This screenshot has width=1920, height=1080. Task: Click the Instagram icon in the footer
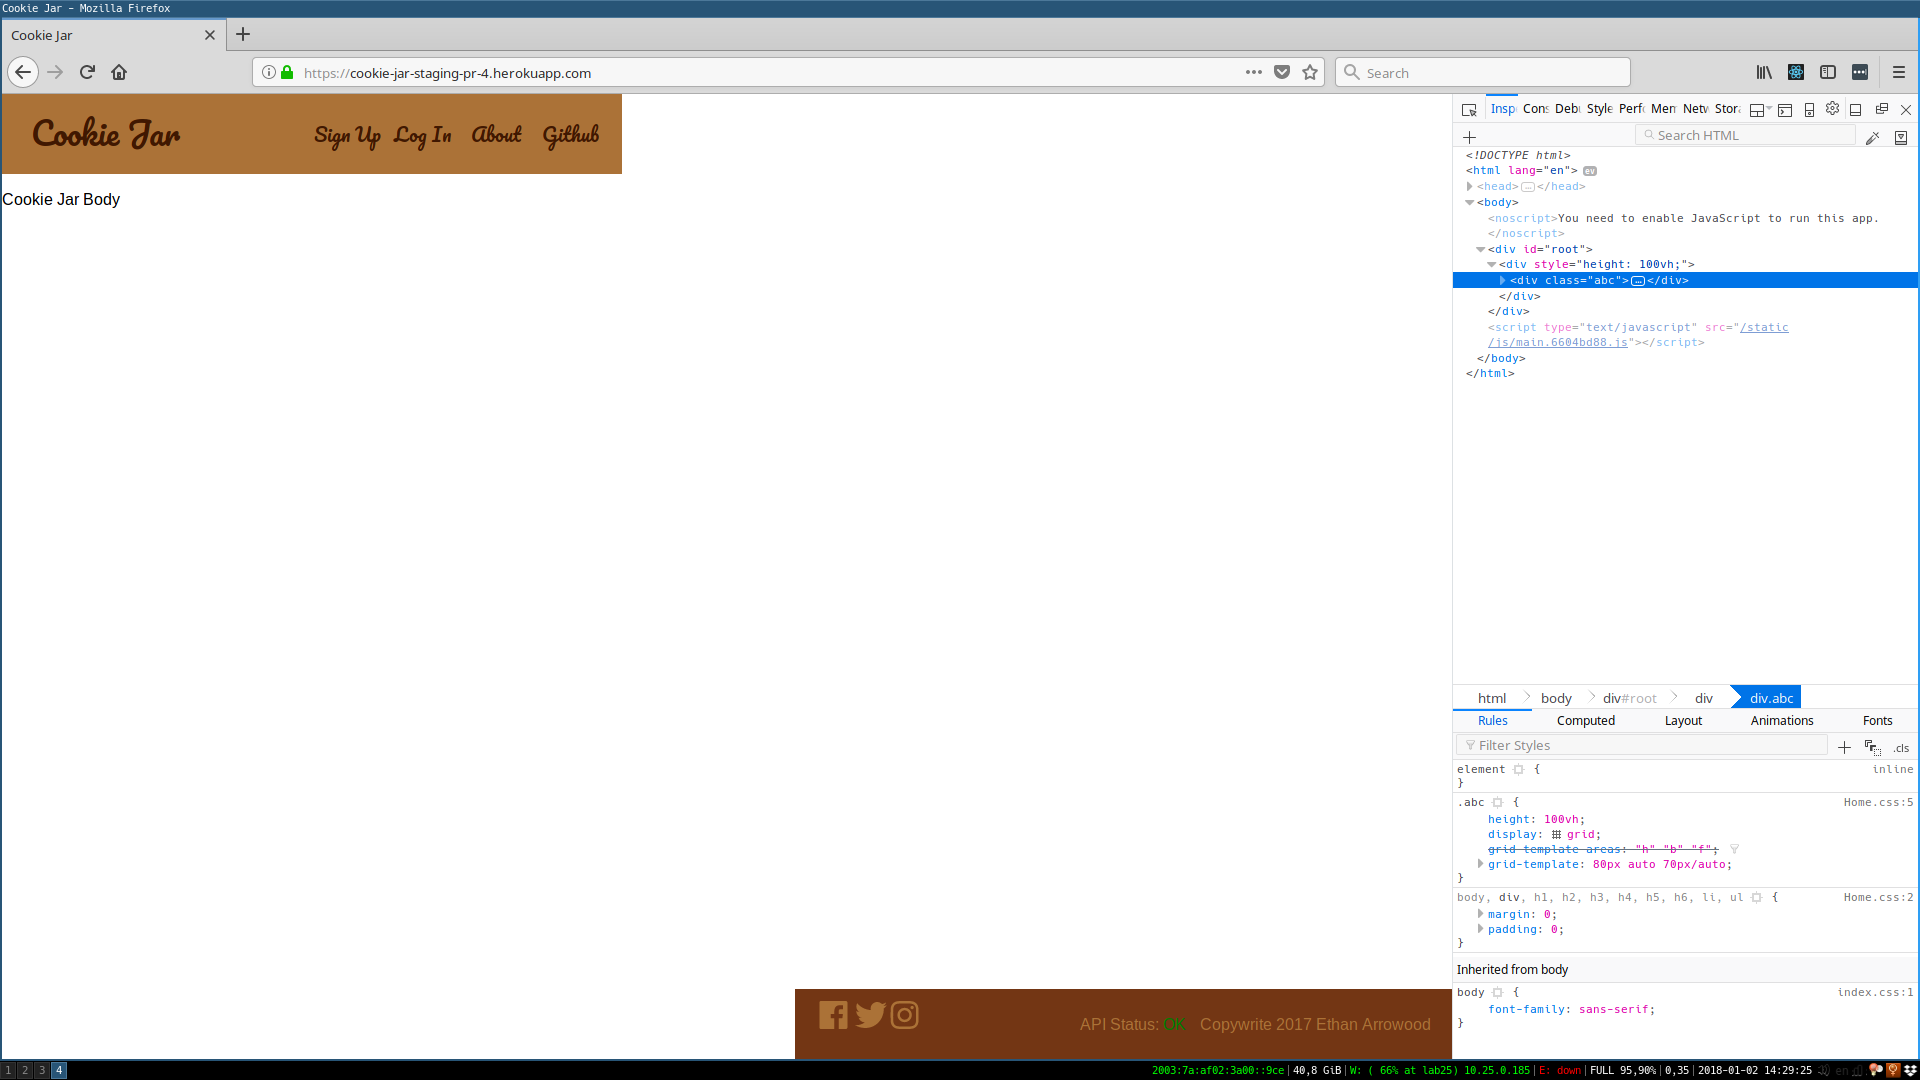(905, 1015)
